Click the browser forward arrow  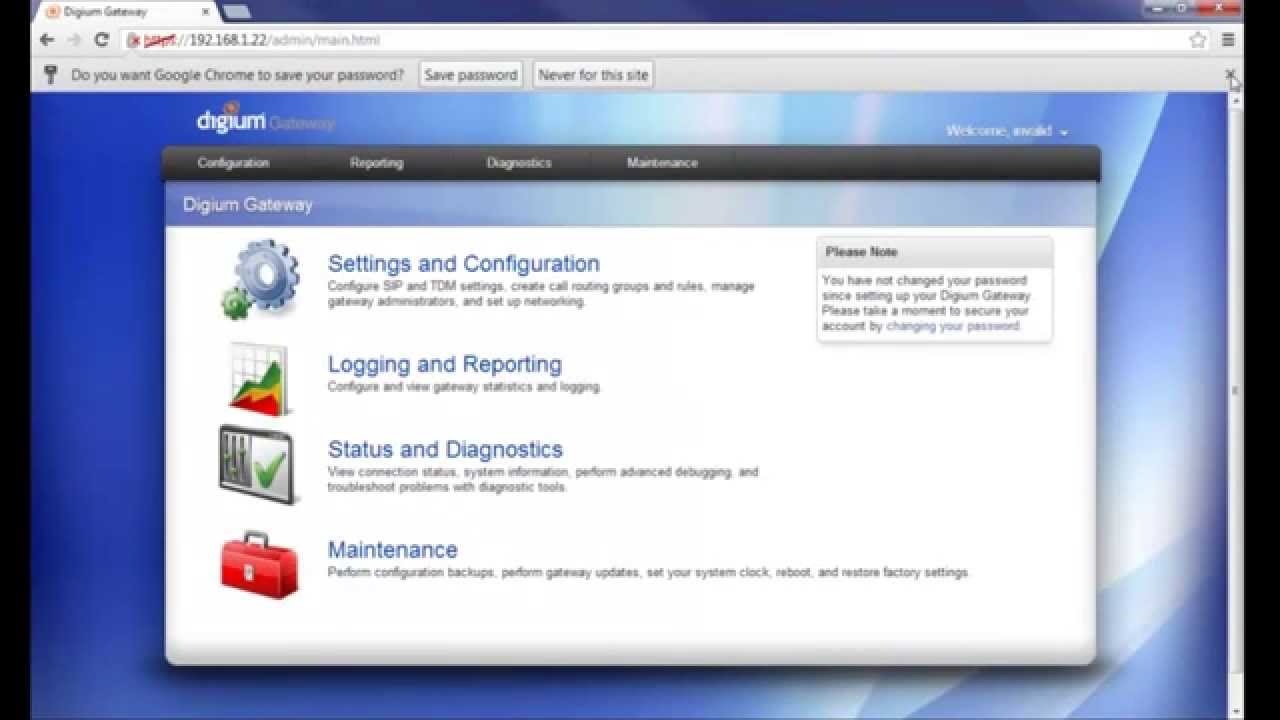74,40
